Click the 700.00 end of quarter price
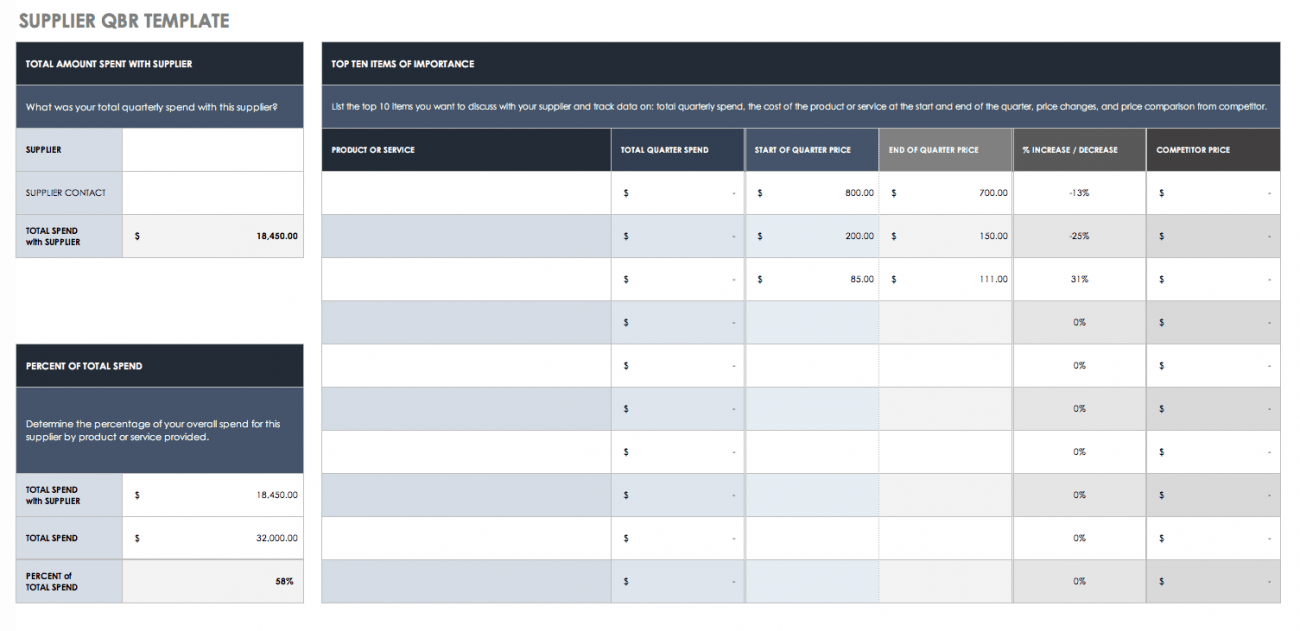 pos(946,193)
